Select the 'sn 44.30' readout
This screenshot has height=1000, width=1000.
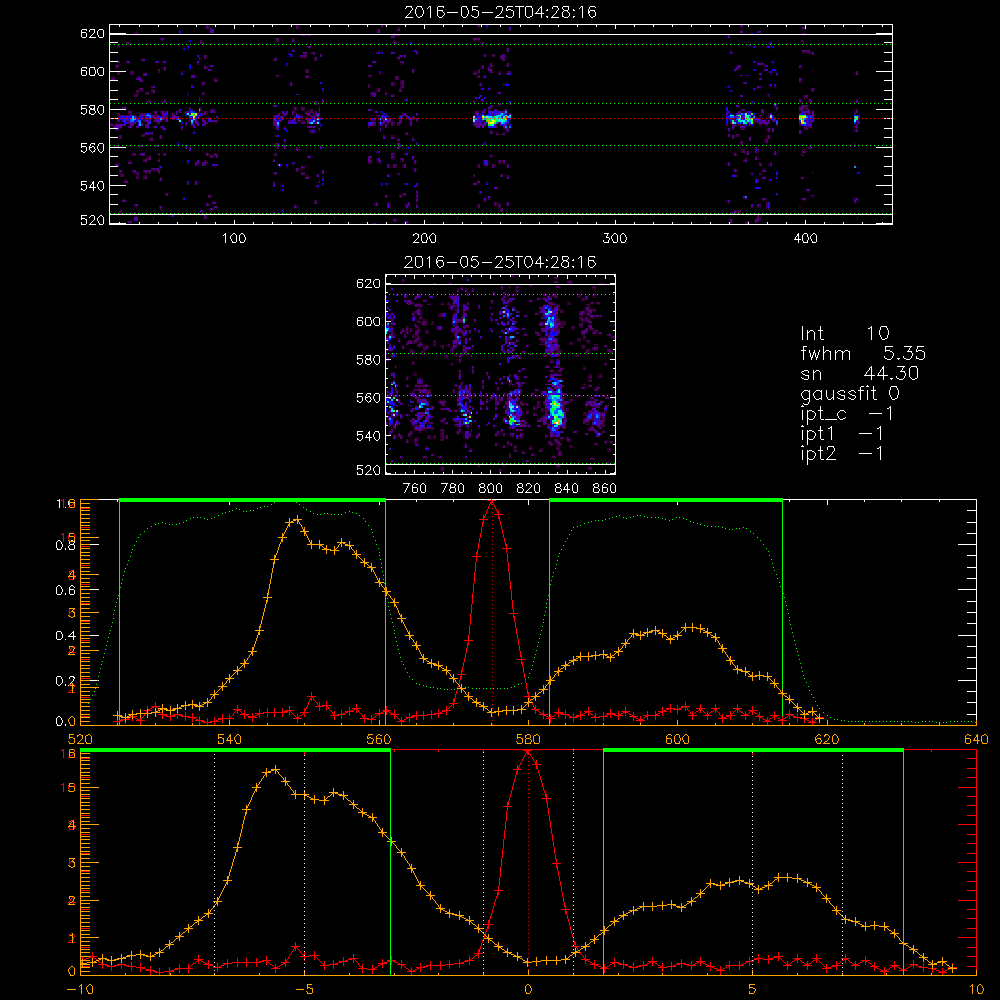point(859,373)
